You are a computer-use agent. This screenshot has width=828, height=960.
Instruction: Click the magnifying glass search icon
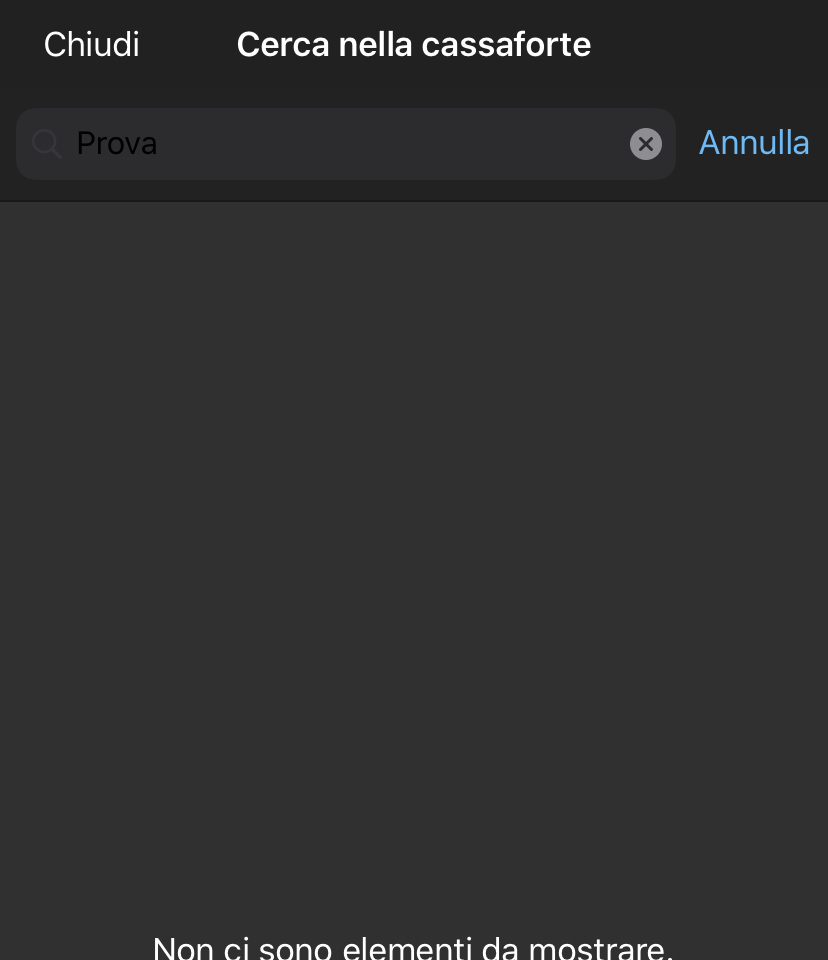[47, 144]
